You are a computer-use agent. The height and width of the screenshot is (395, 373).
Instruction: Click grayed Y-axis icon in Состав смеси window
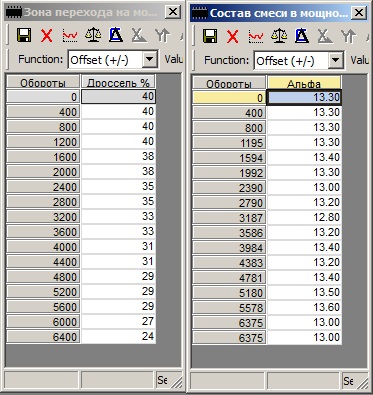pyautogui.click(x=348, y=36)
